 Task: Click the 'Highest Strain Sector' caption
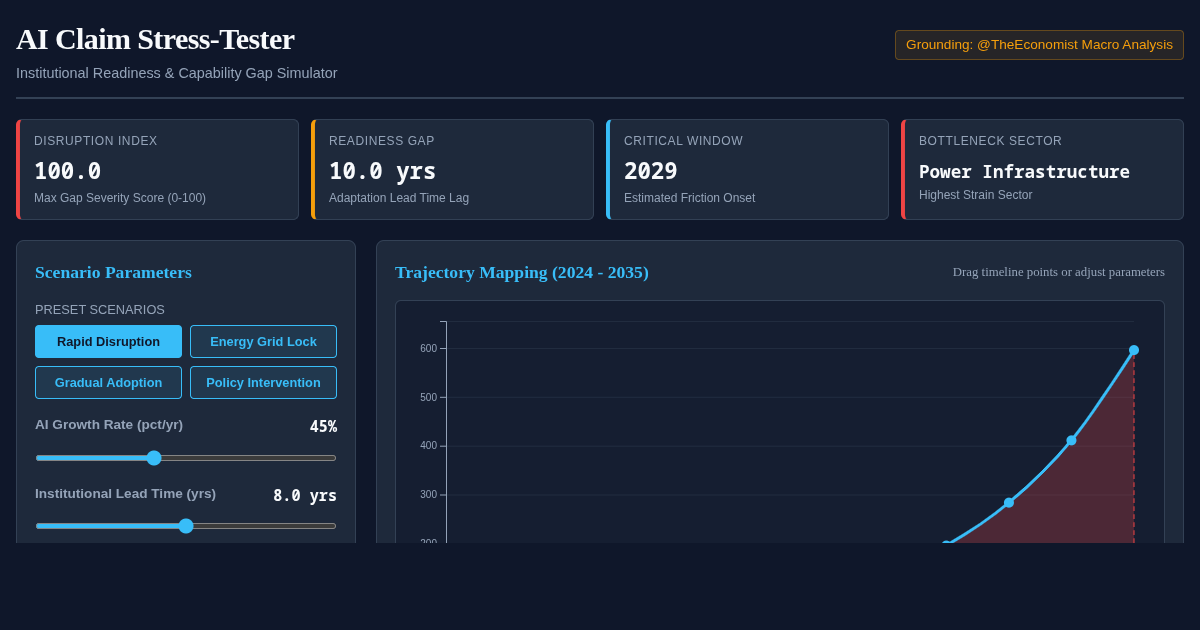point(975,195)
